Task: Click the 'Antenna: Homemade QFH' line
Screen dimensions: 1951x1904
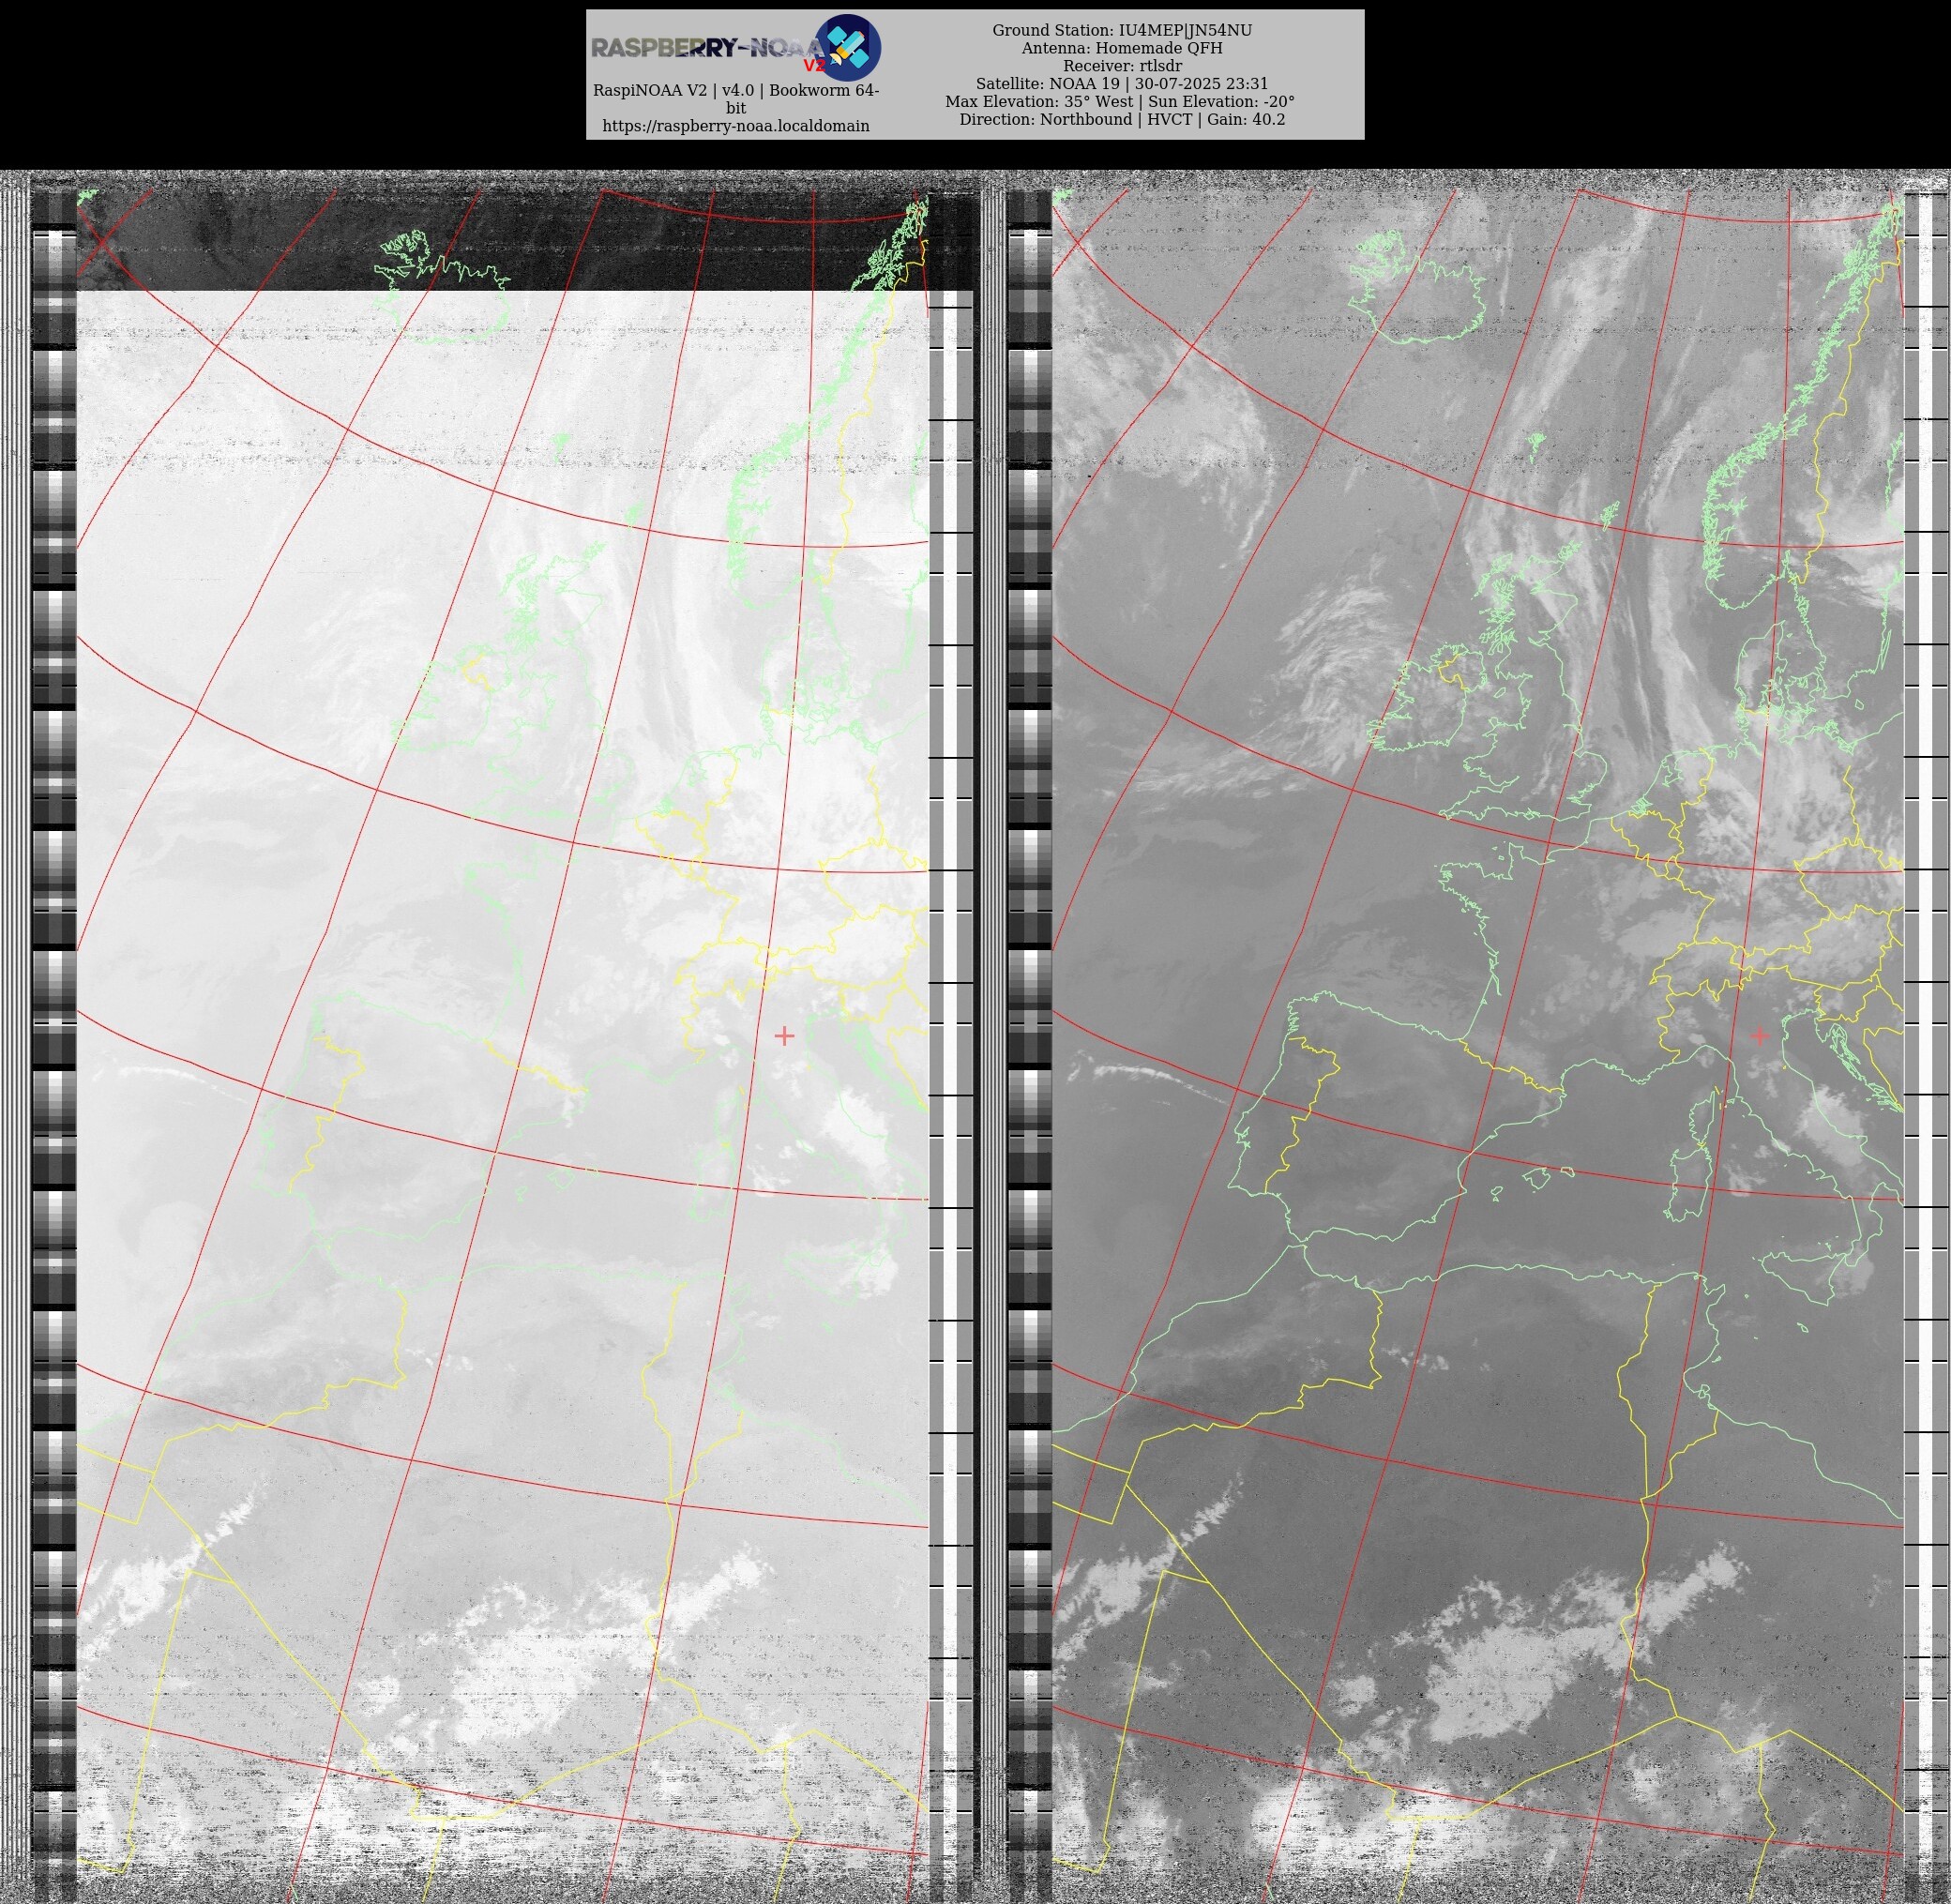Action: coord(1122,48)
